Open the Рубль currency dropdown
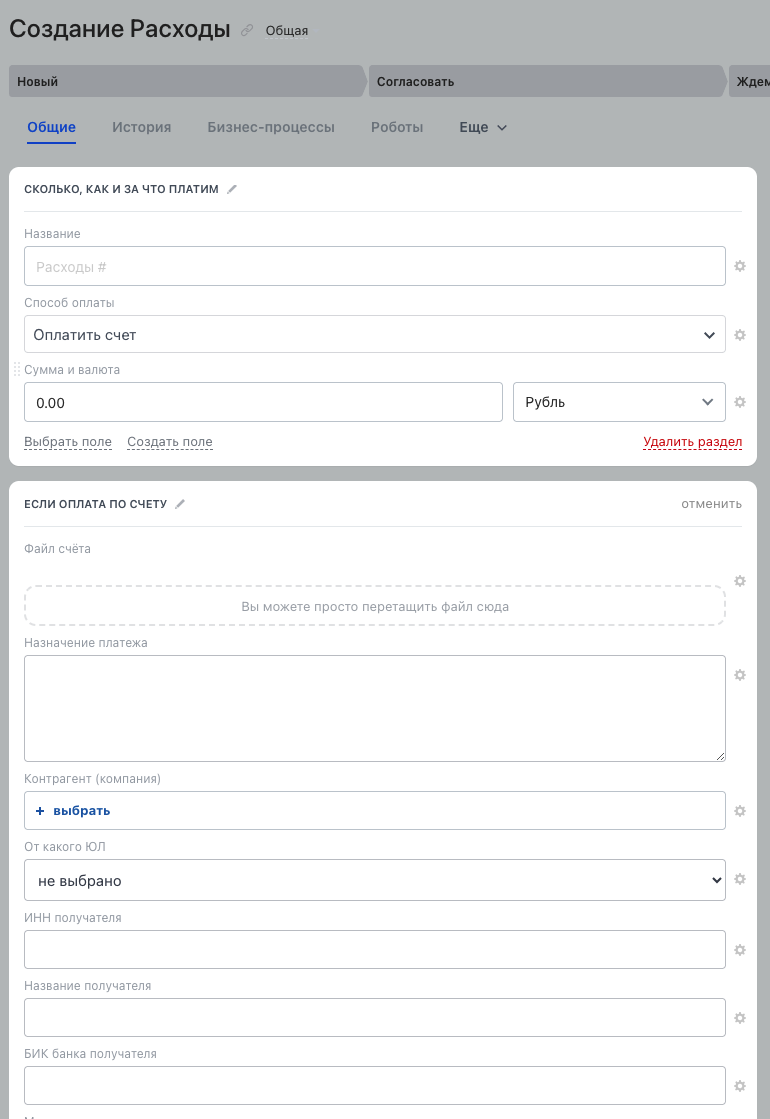 click(618, 402)
